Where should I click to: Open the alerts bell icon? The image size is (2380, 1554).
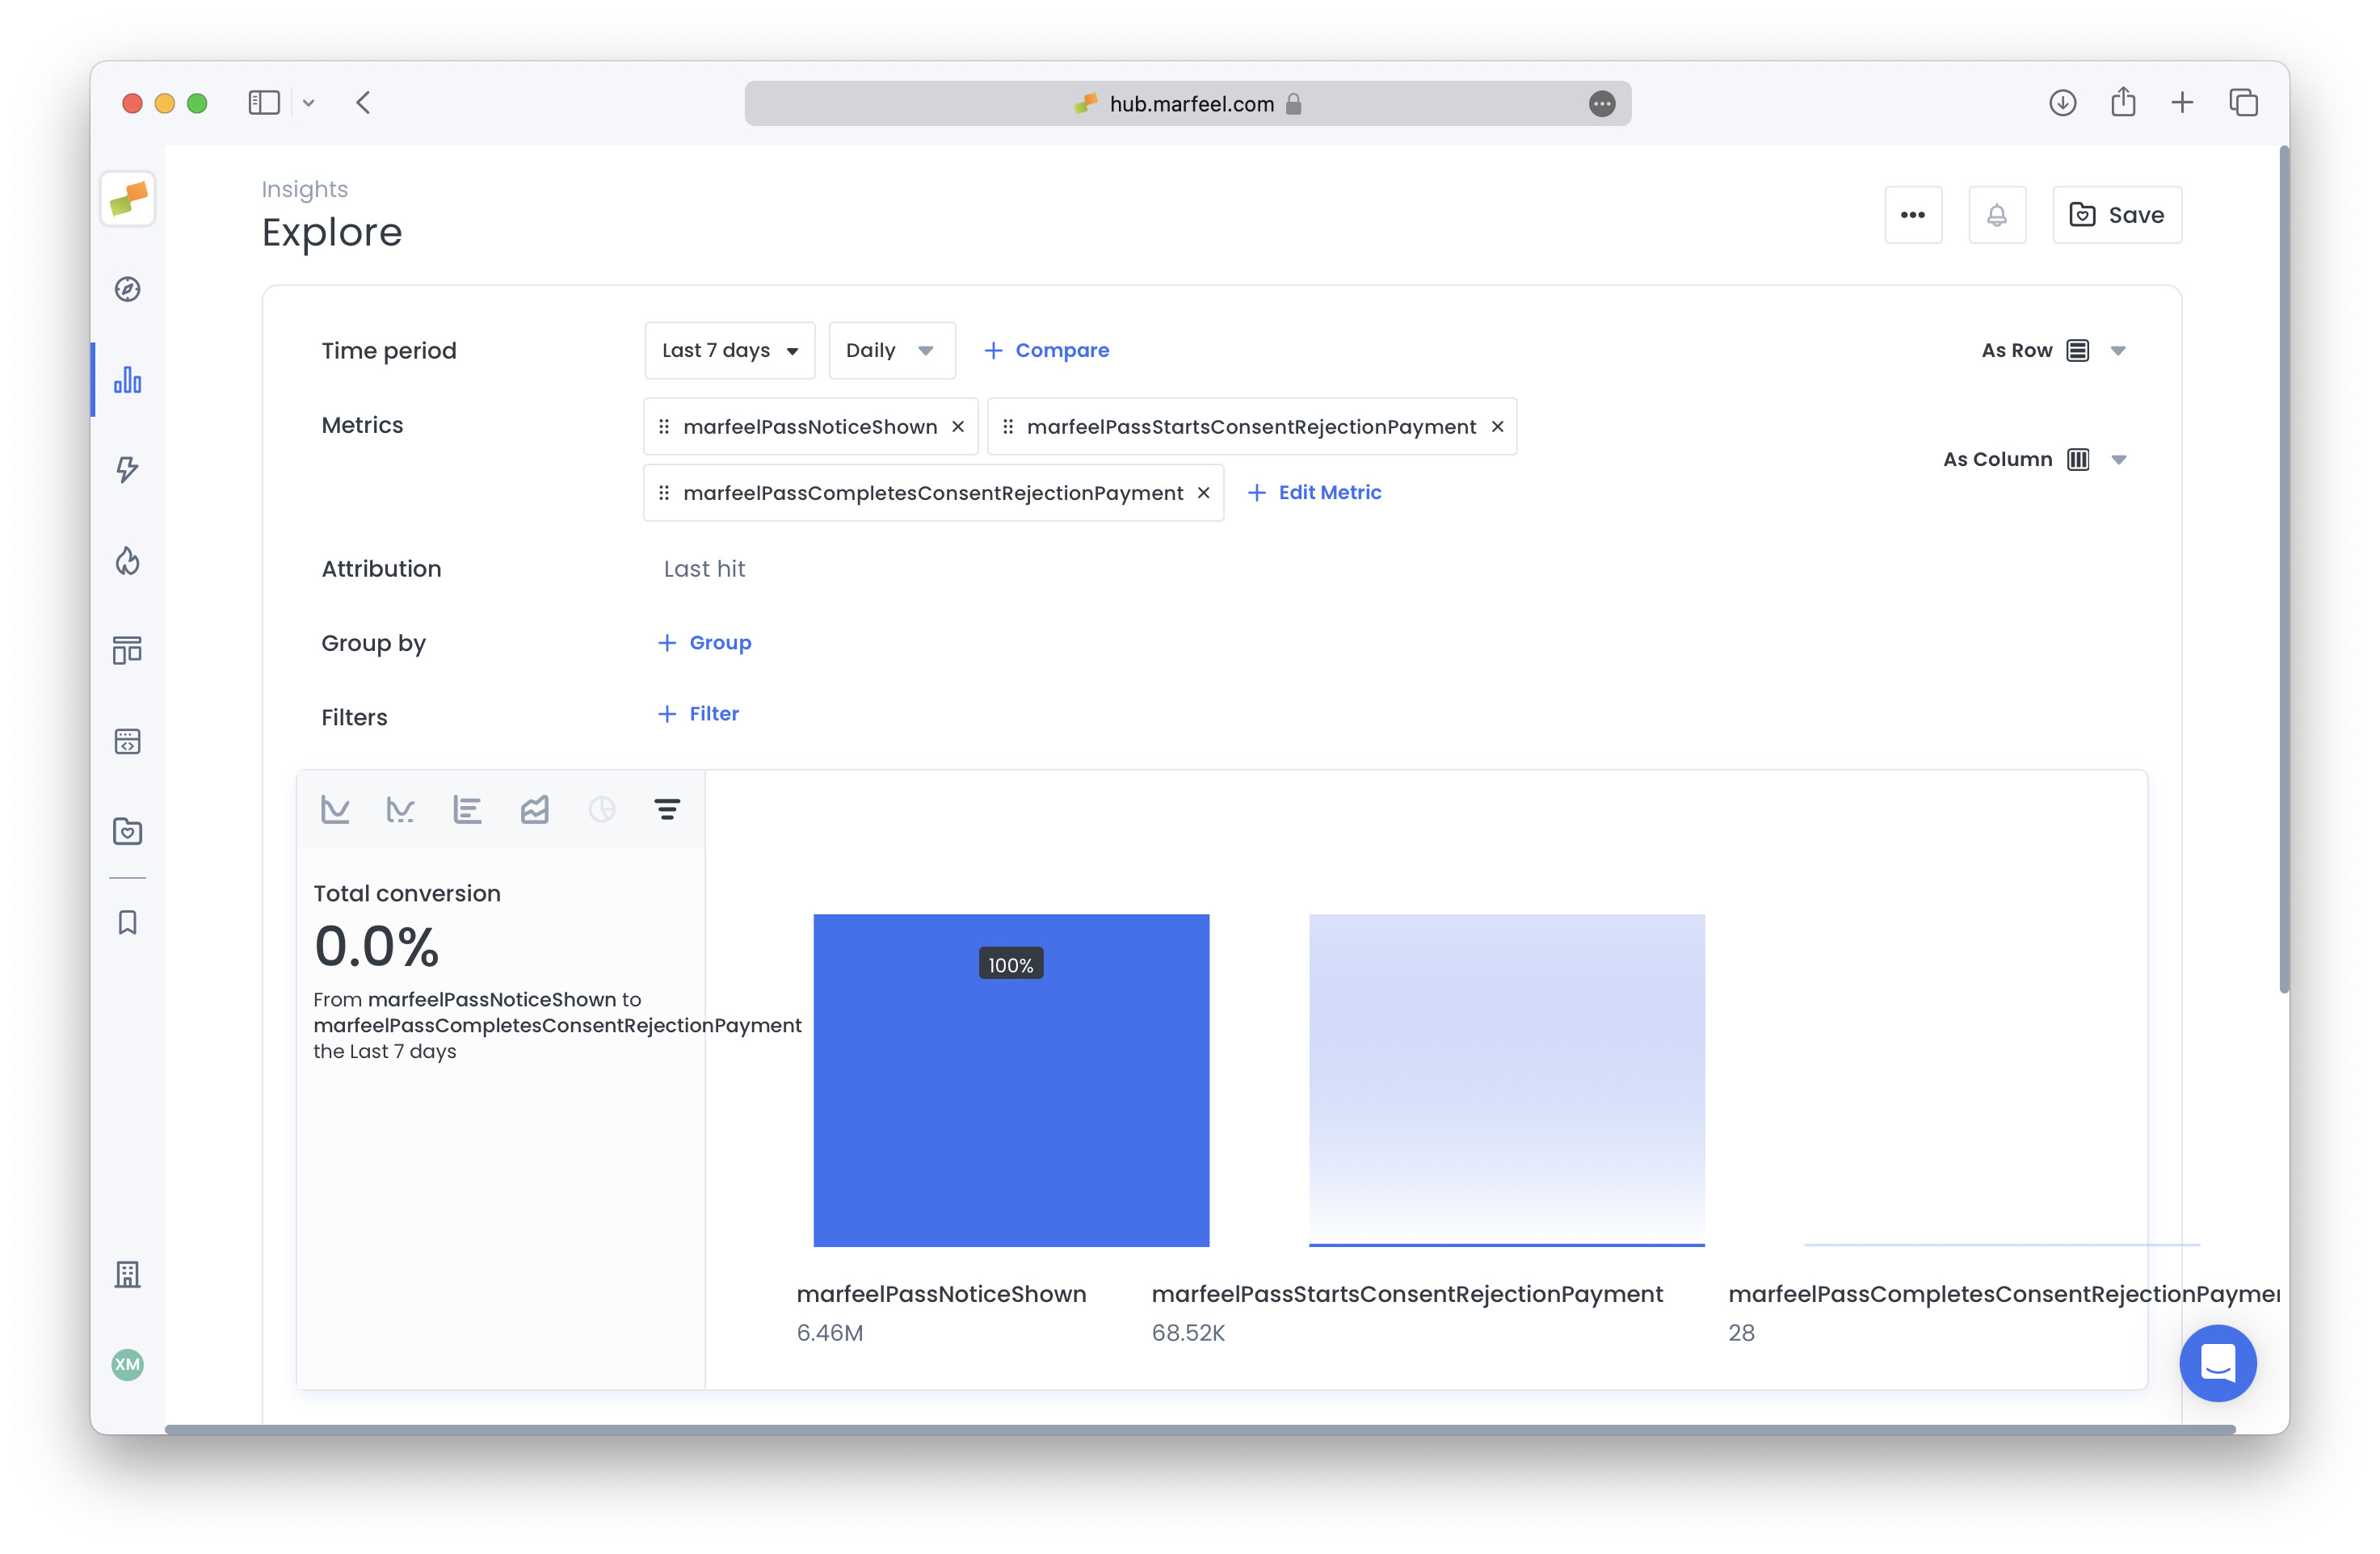click(1996, 215)
